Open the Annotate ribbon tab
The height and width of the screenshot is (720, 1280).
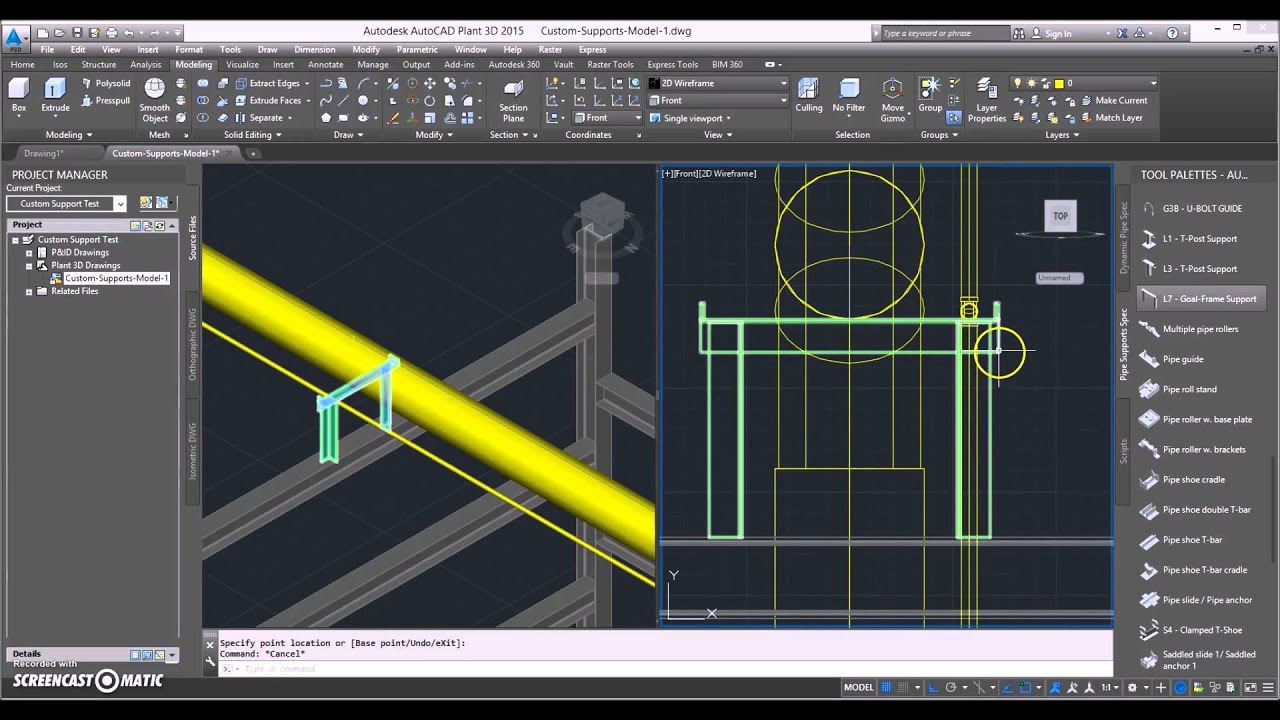tap(325, 64)
